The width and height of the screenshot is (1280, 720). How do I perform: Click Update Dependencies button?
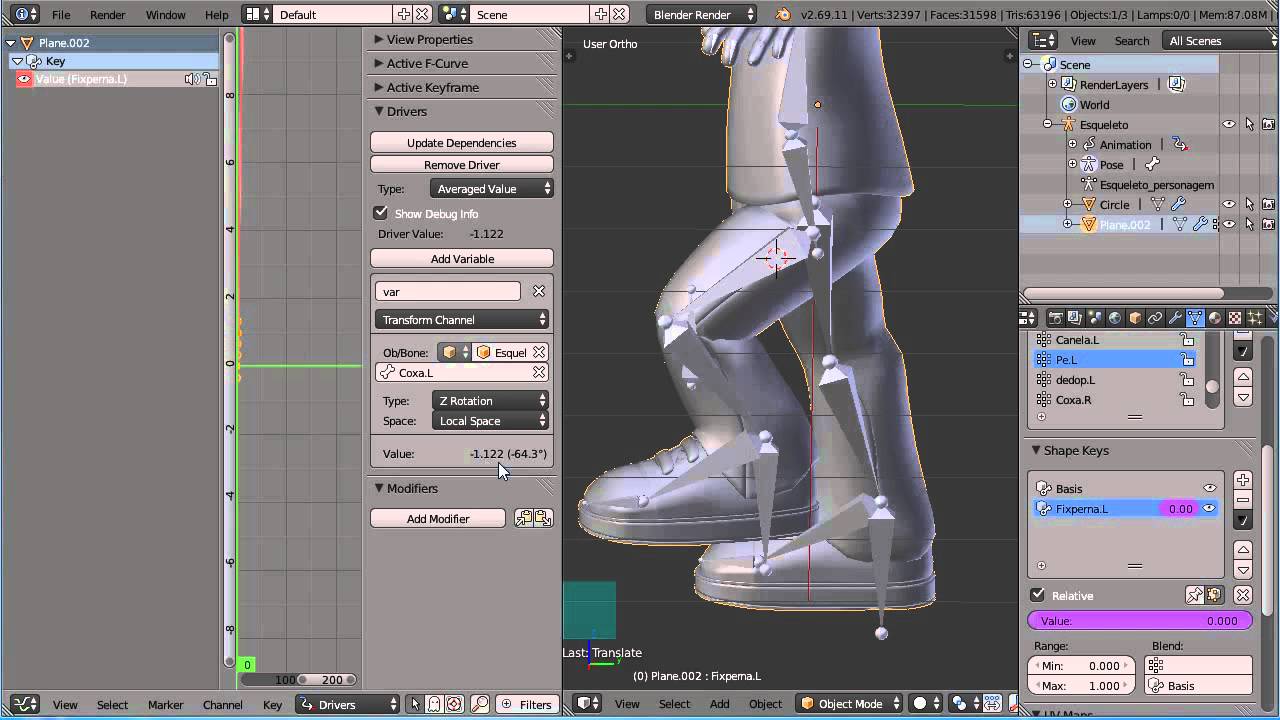coord(462,142)
